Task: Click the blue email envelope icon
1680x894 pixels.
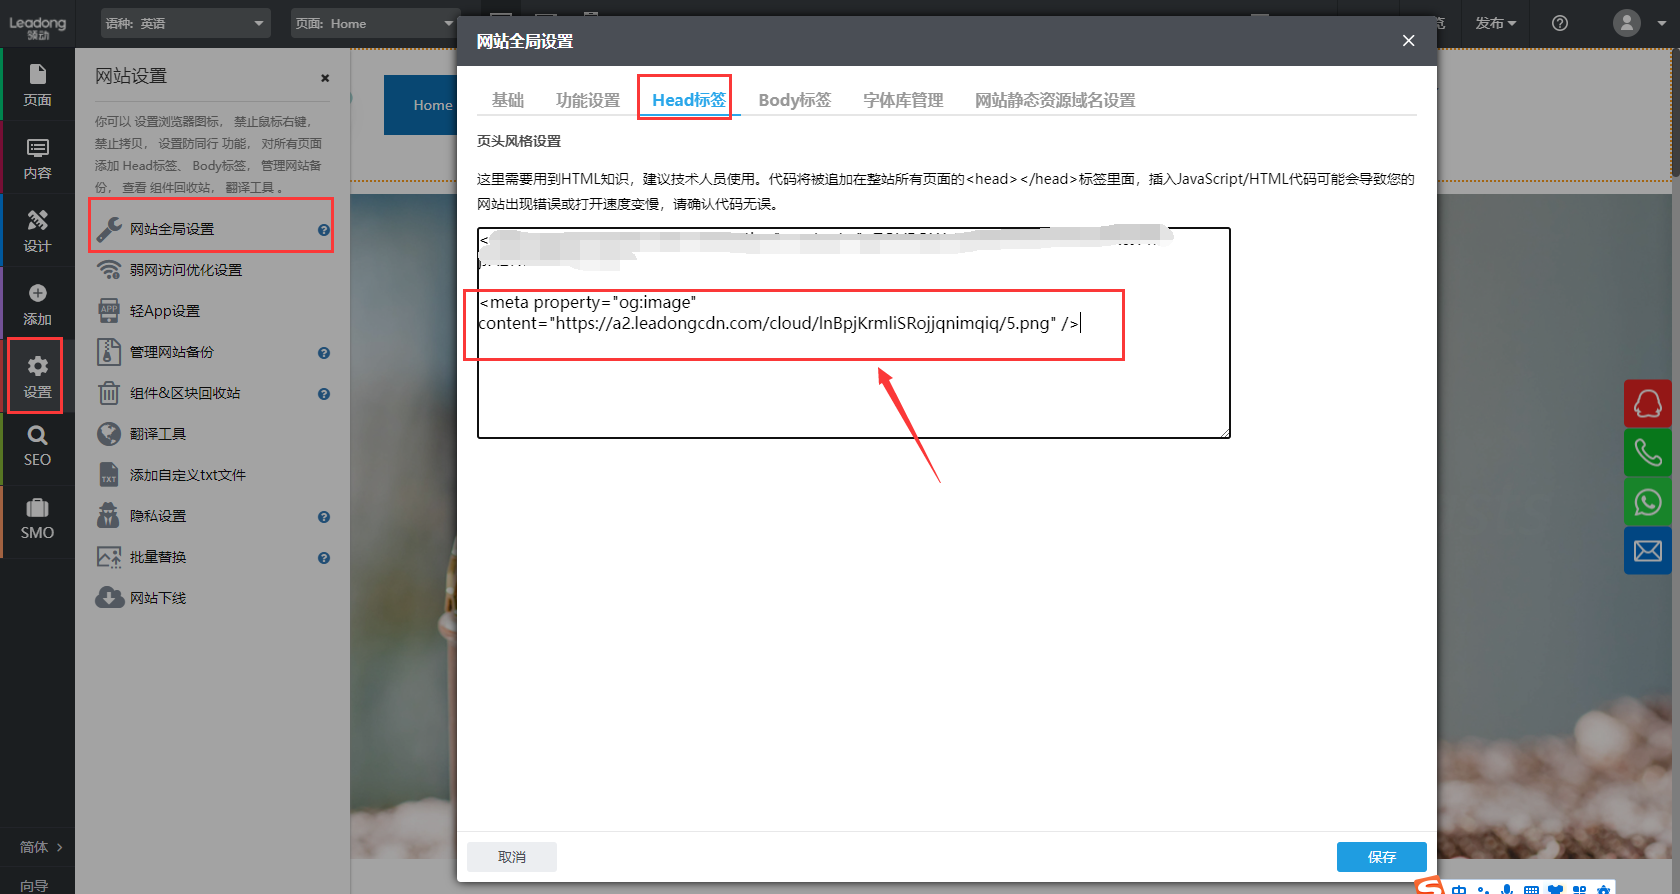Action: coord(1647,550)
